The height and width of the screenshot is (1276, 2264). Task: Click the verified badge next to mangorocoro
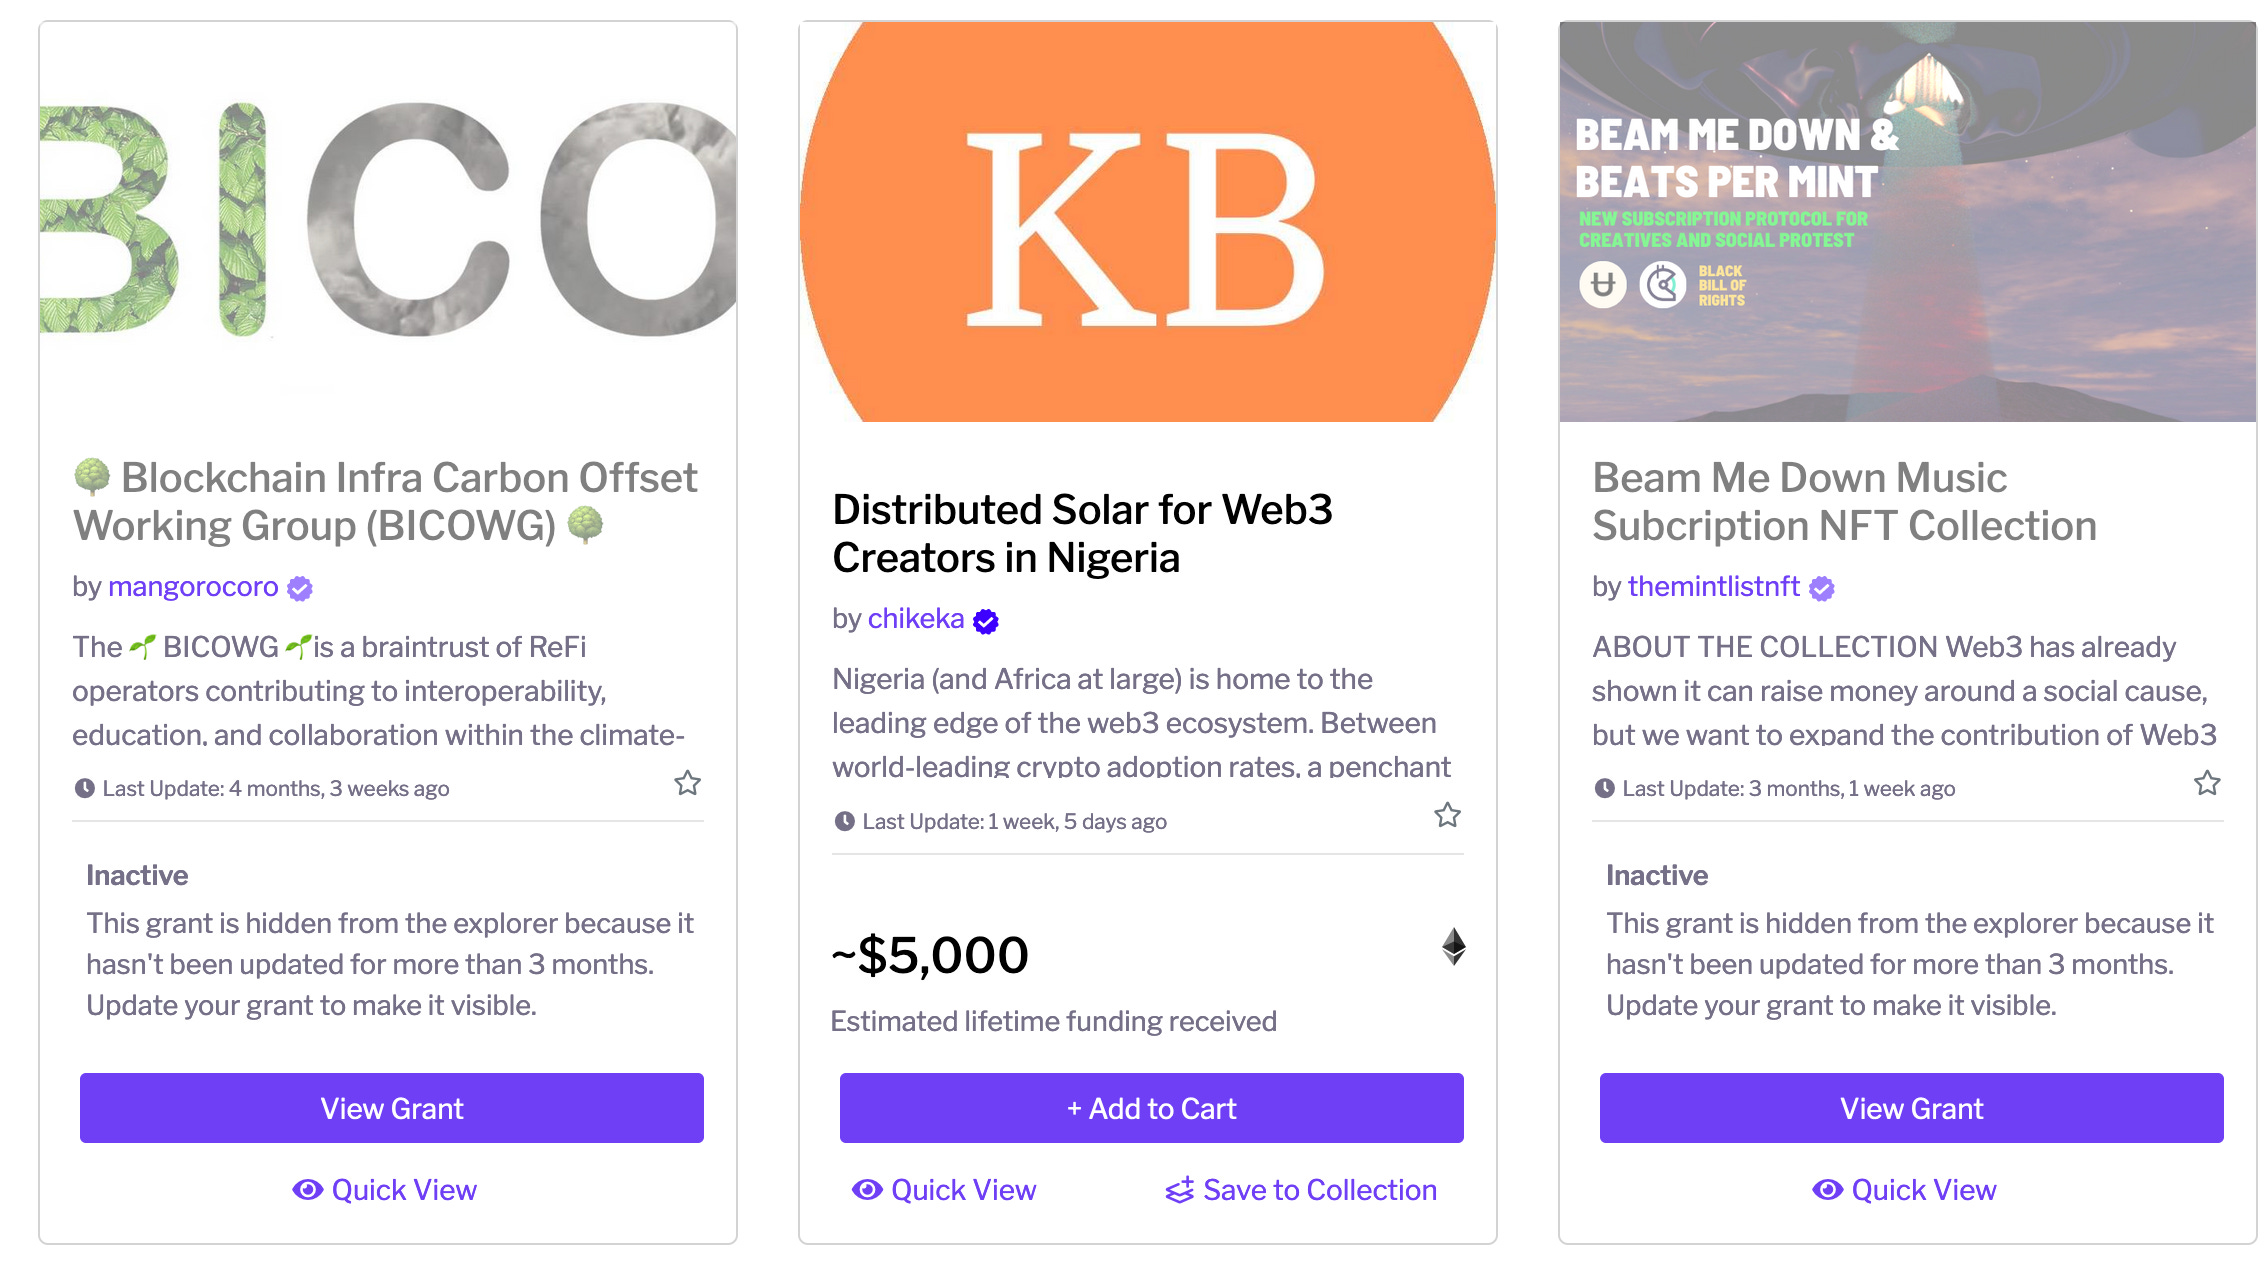tap(300, 588)
